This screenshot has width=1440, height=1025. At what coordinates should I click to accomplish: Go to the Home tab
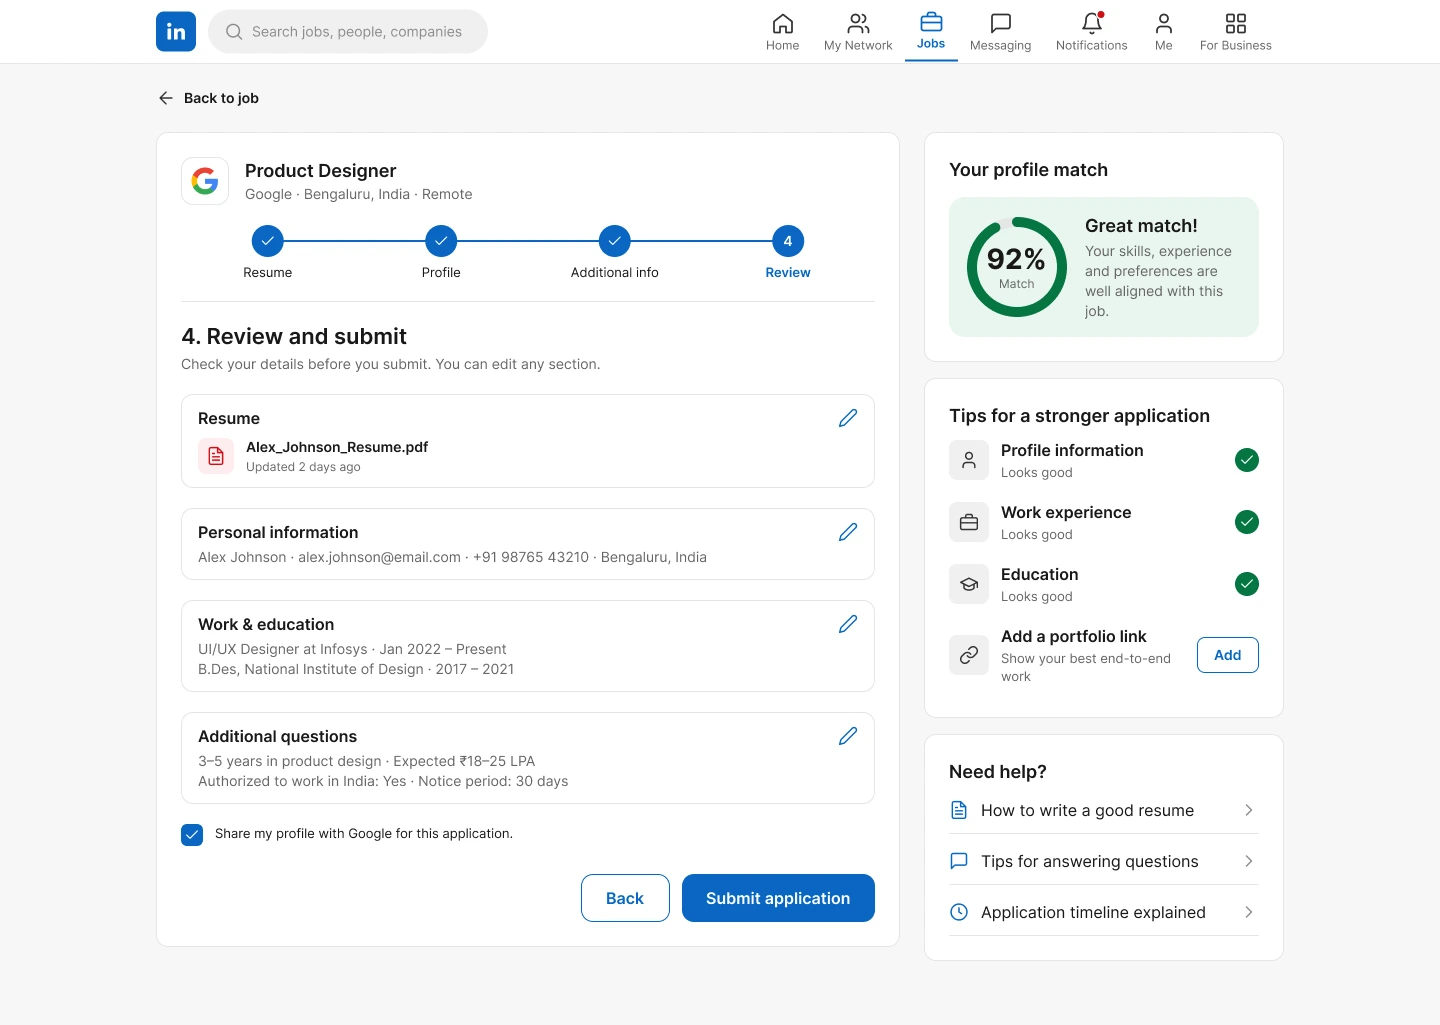coord(783,32)
